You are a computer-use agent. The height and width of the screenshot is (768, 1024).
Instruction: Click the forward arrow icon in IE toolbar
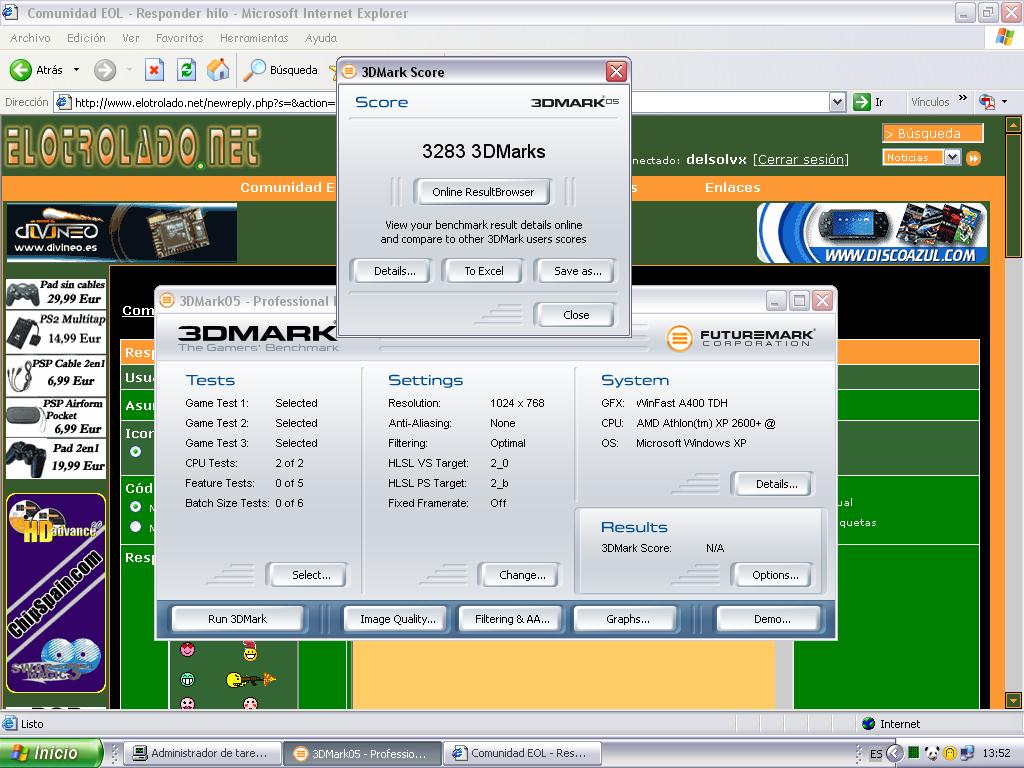point(104,70)
